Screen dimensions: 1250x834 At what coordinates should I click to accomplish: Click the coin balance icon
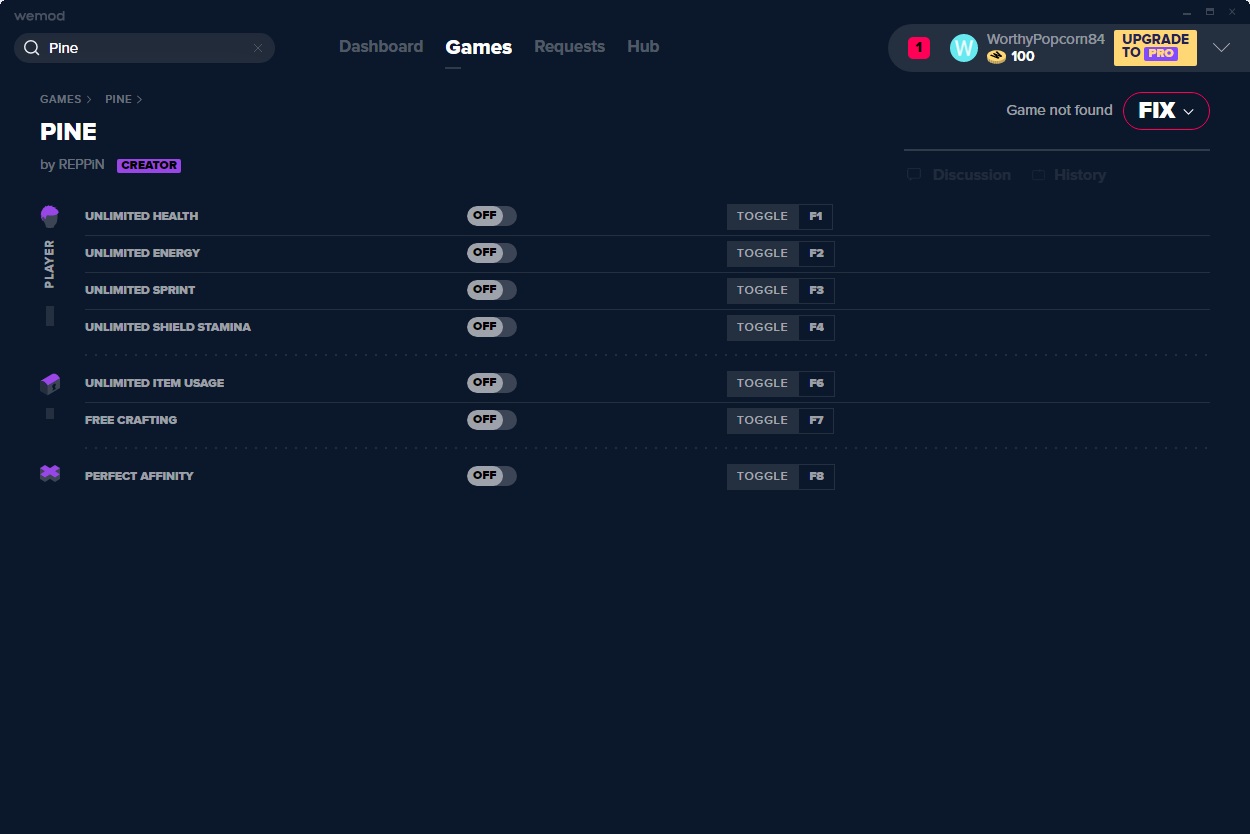[x=996, y=57]
